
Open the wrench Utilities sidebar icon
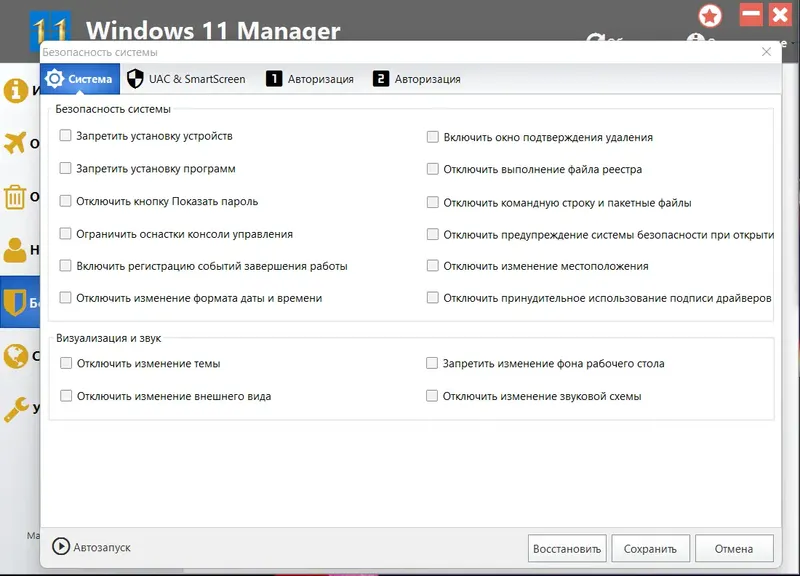coord(16,409)
